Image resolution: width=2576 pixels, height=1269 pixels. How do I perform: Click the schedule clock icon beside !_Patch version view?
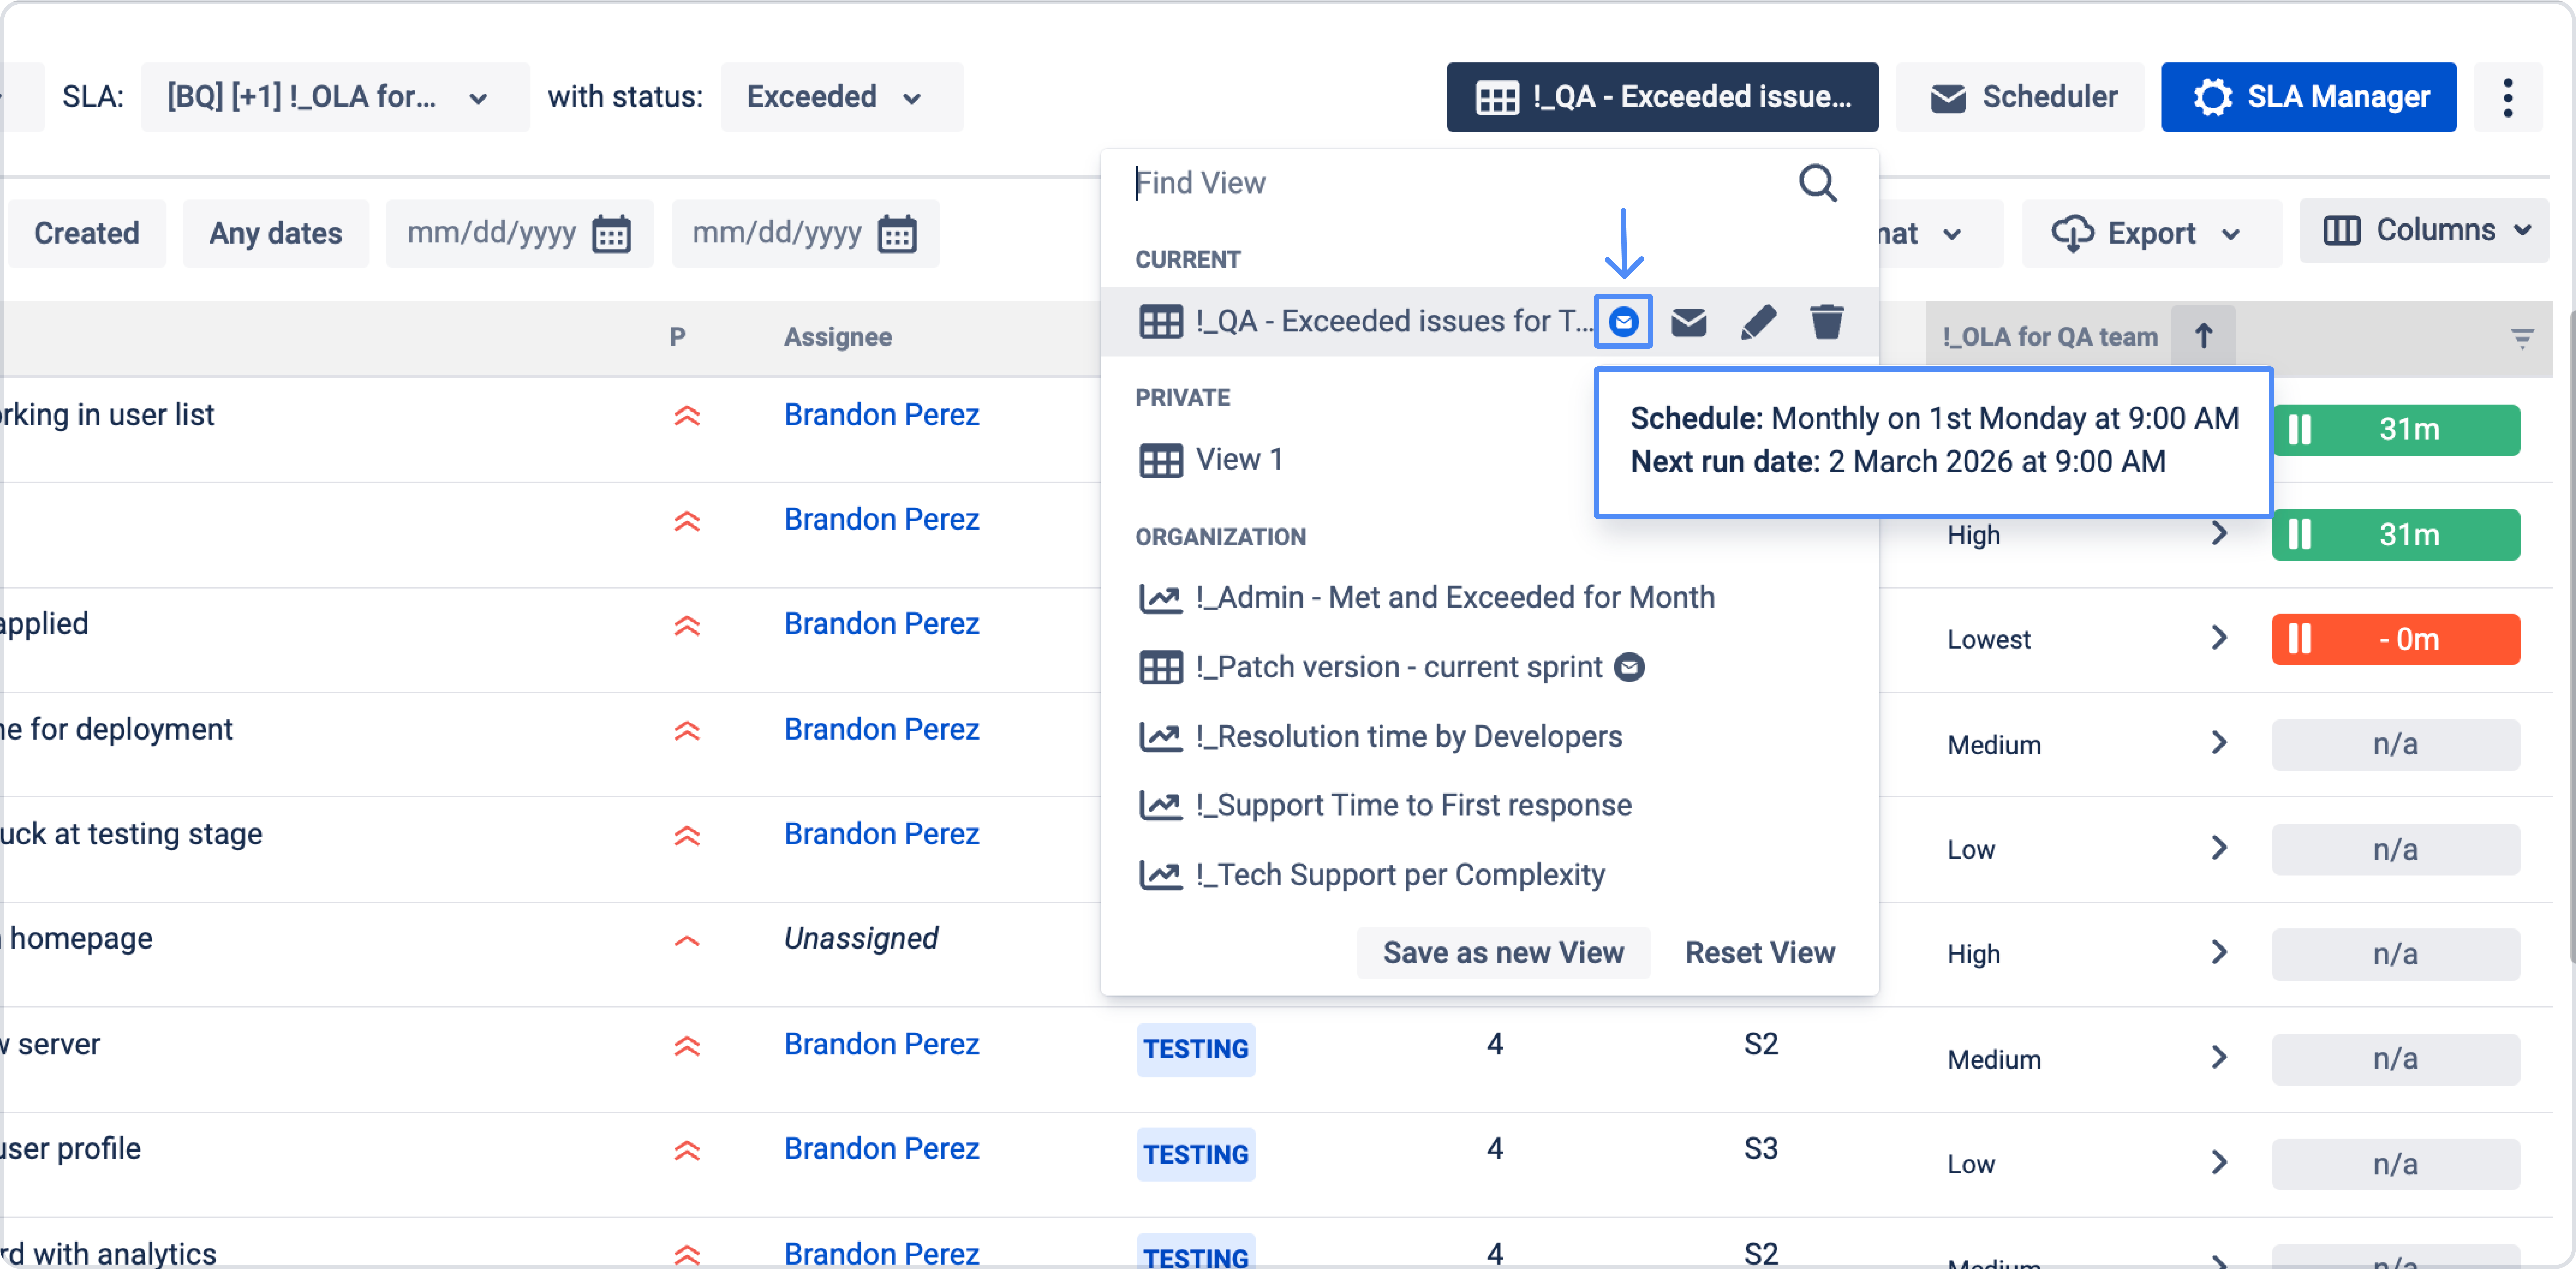tap(1629, 667)
